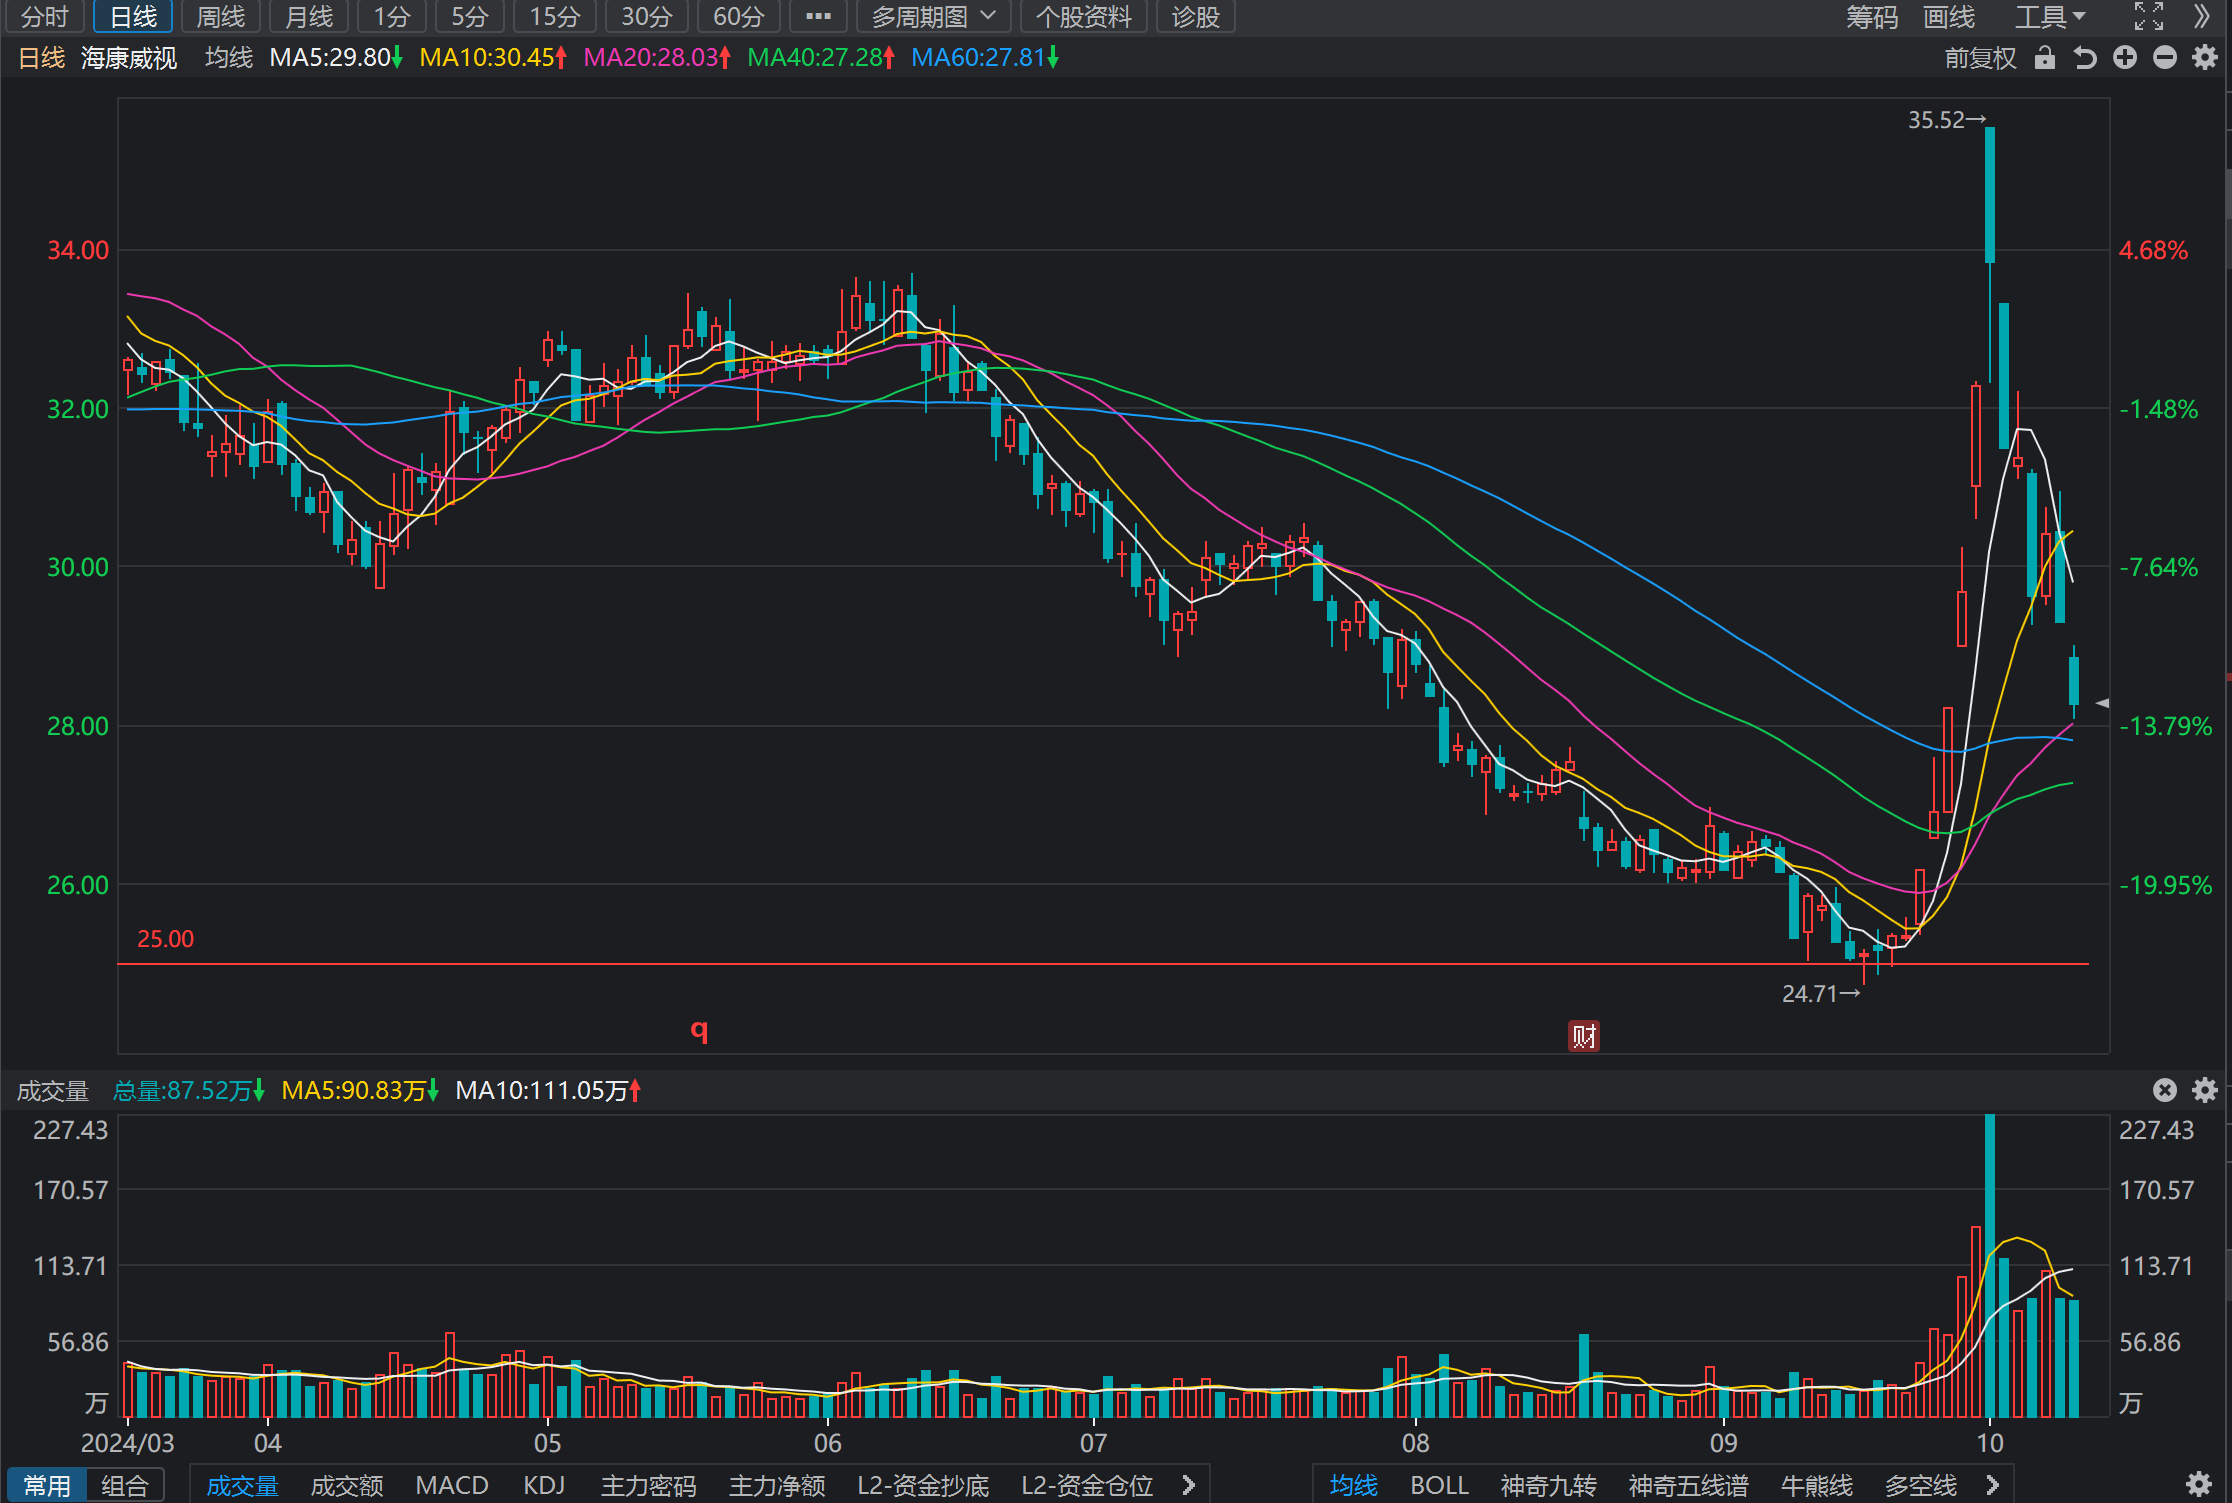The width and height of the screenshot is (2232, 1503).
Task: Select 常用 indicator group
Action: [47, 1485]
